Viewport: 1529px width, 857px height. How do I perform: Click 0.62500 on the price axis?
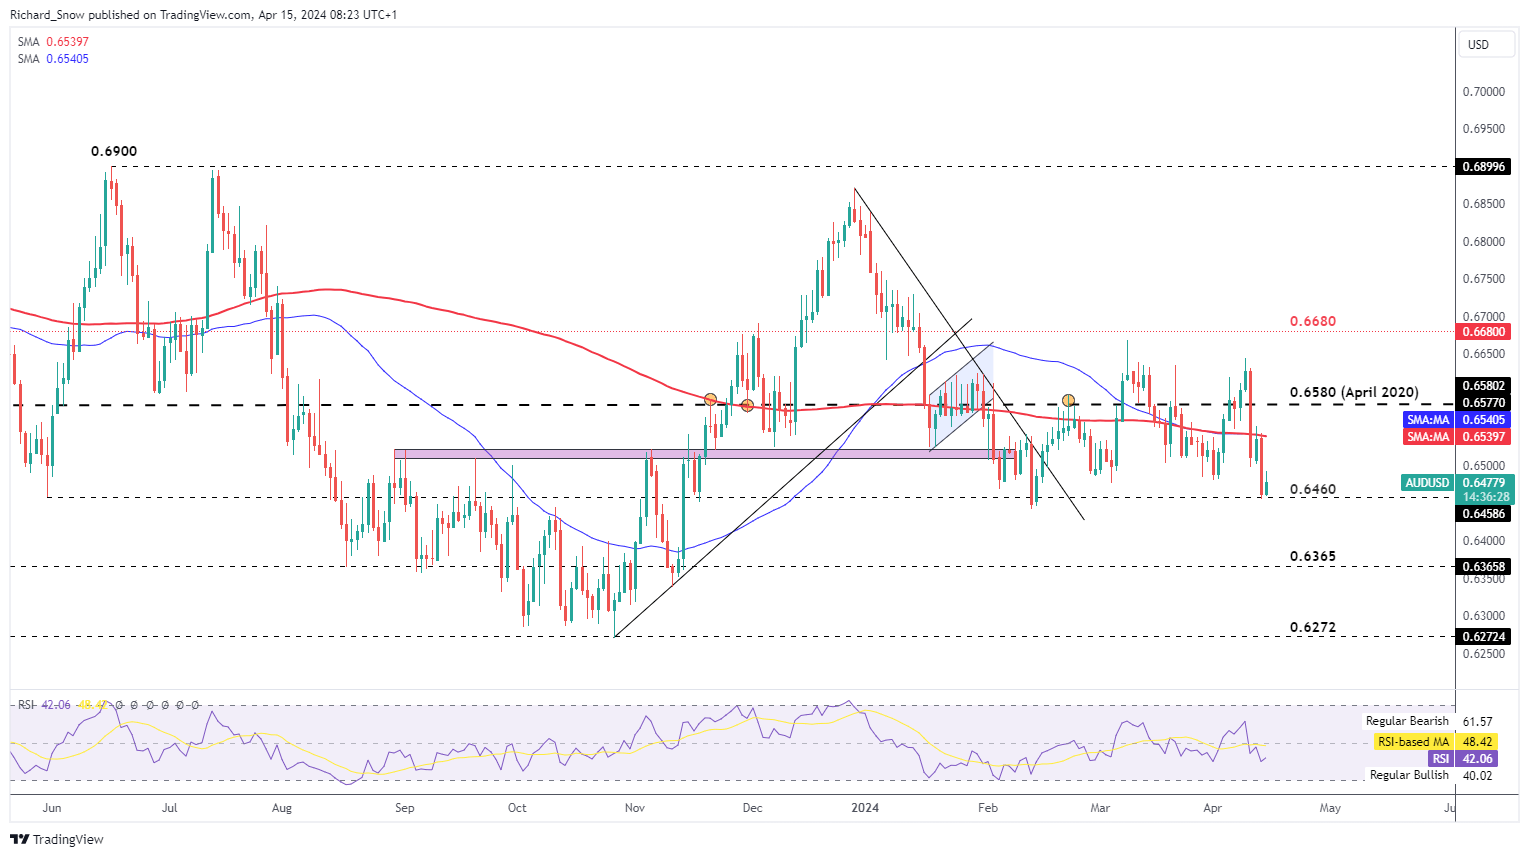1483,654
